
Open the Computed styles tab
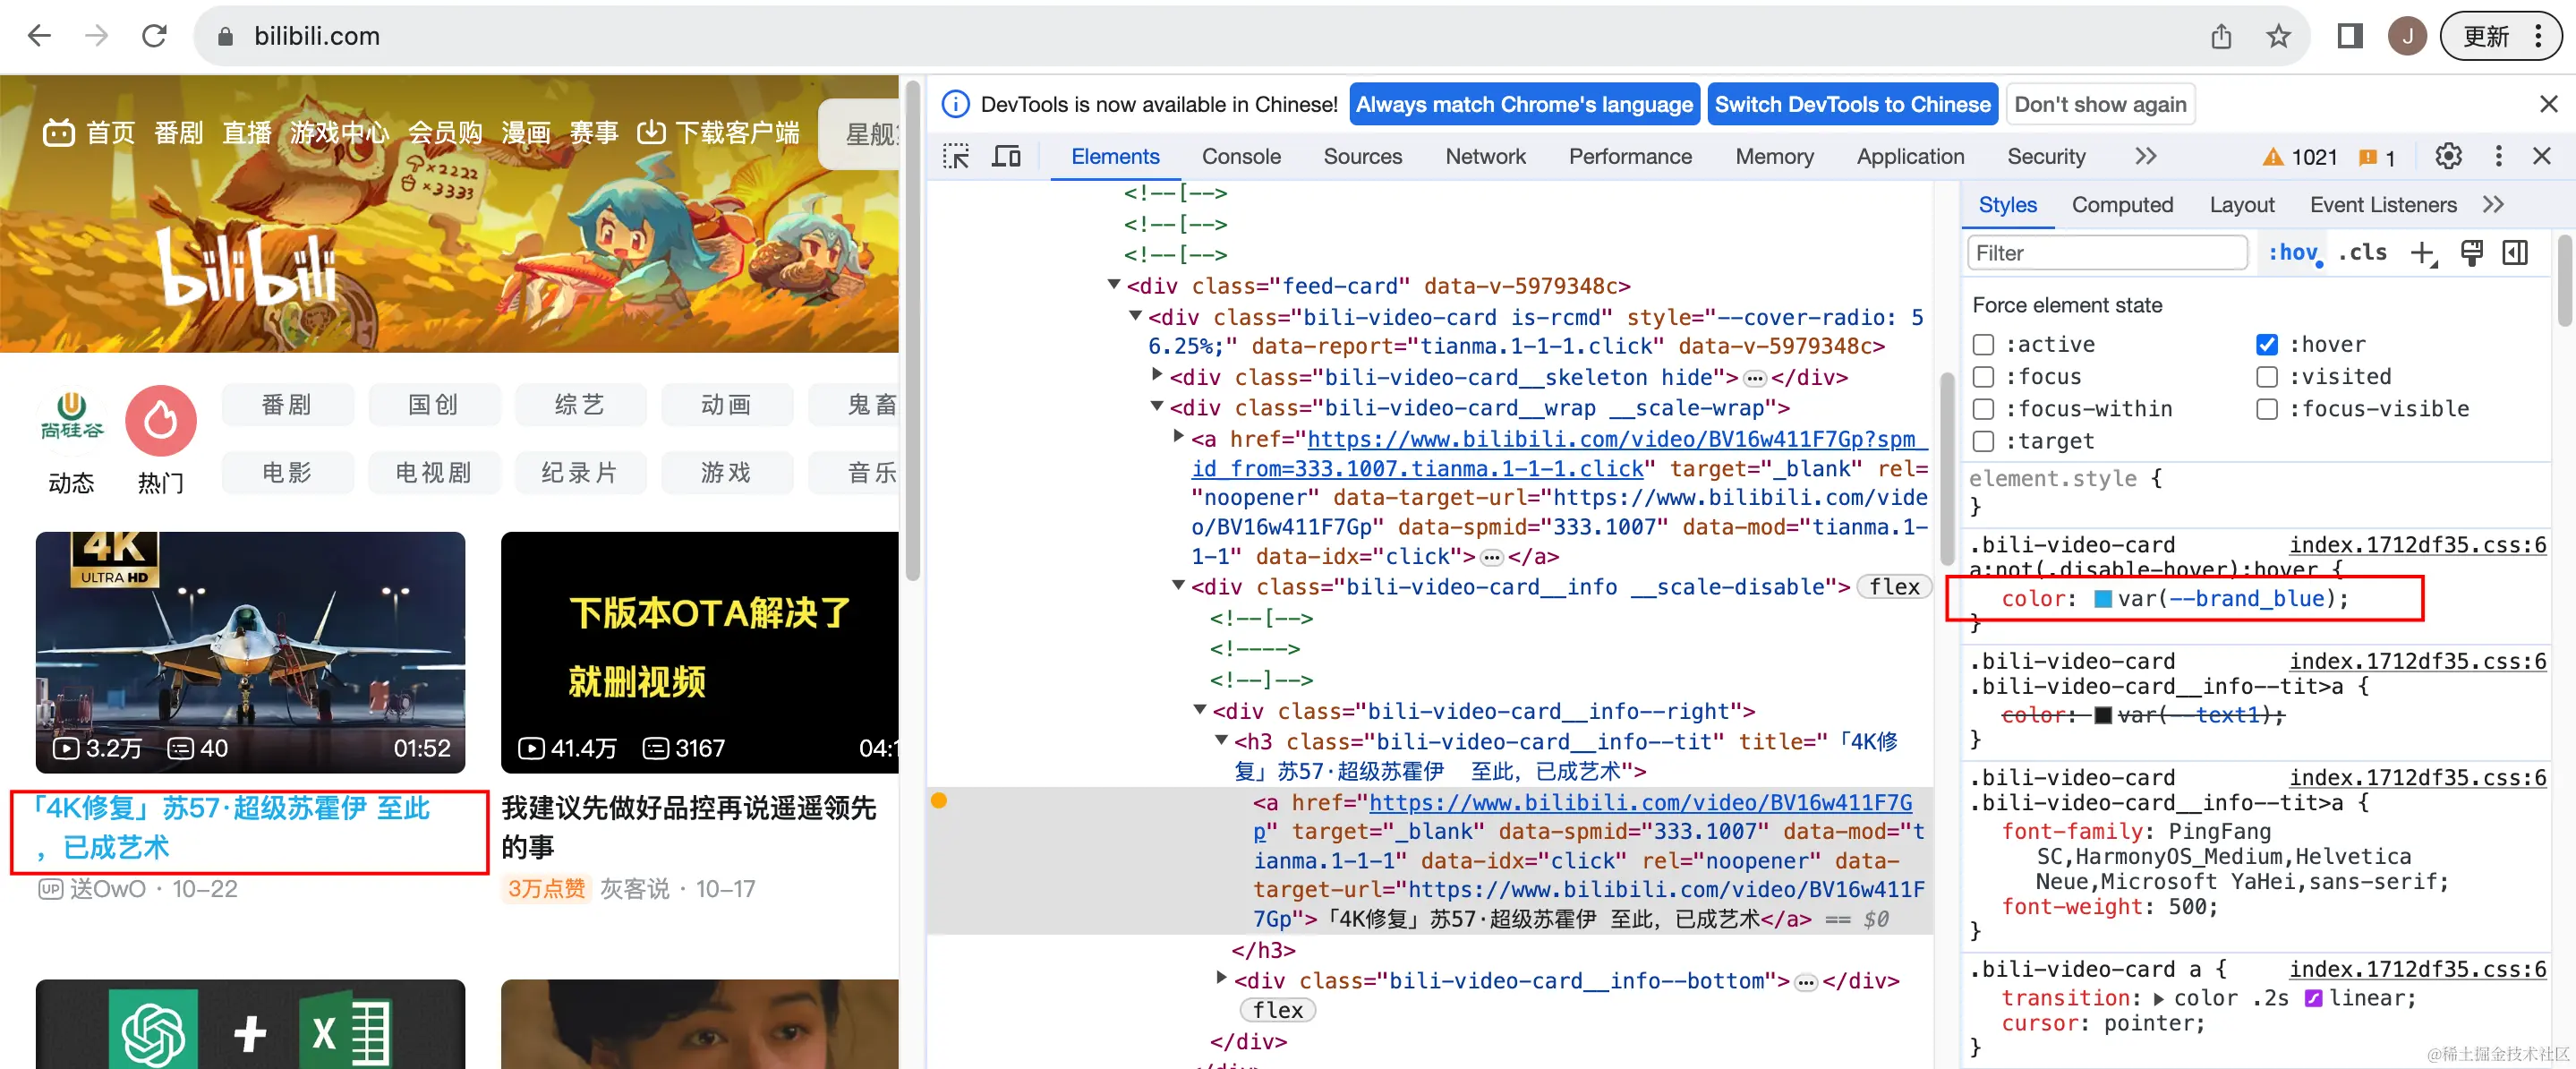tap(2121, 205)
